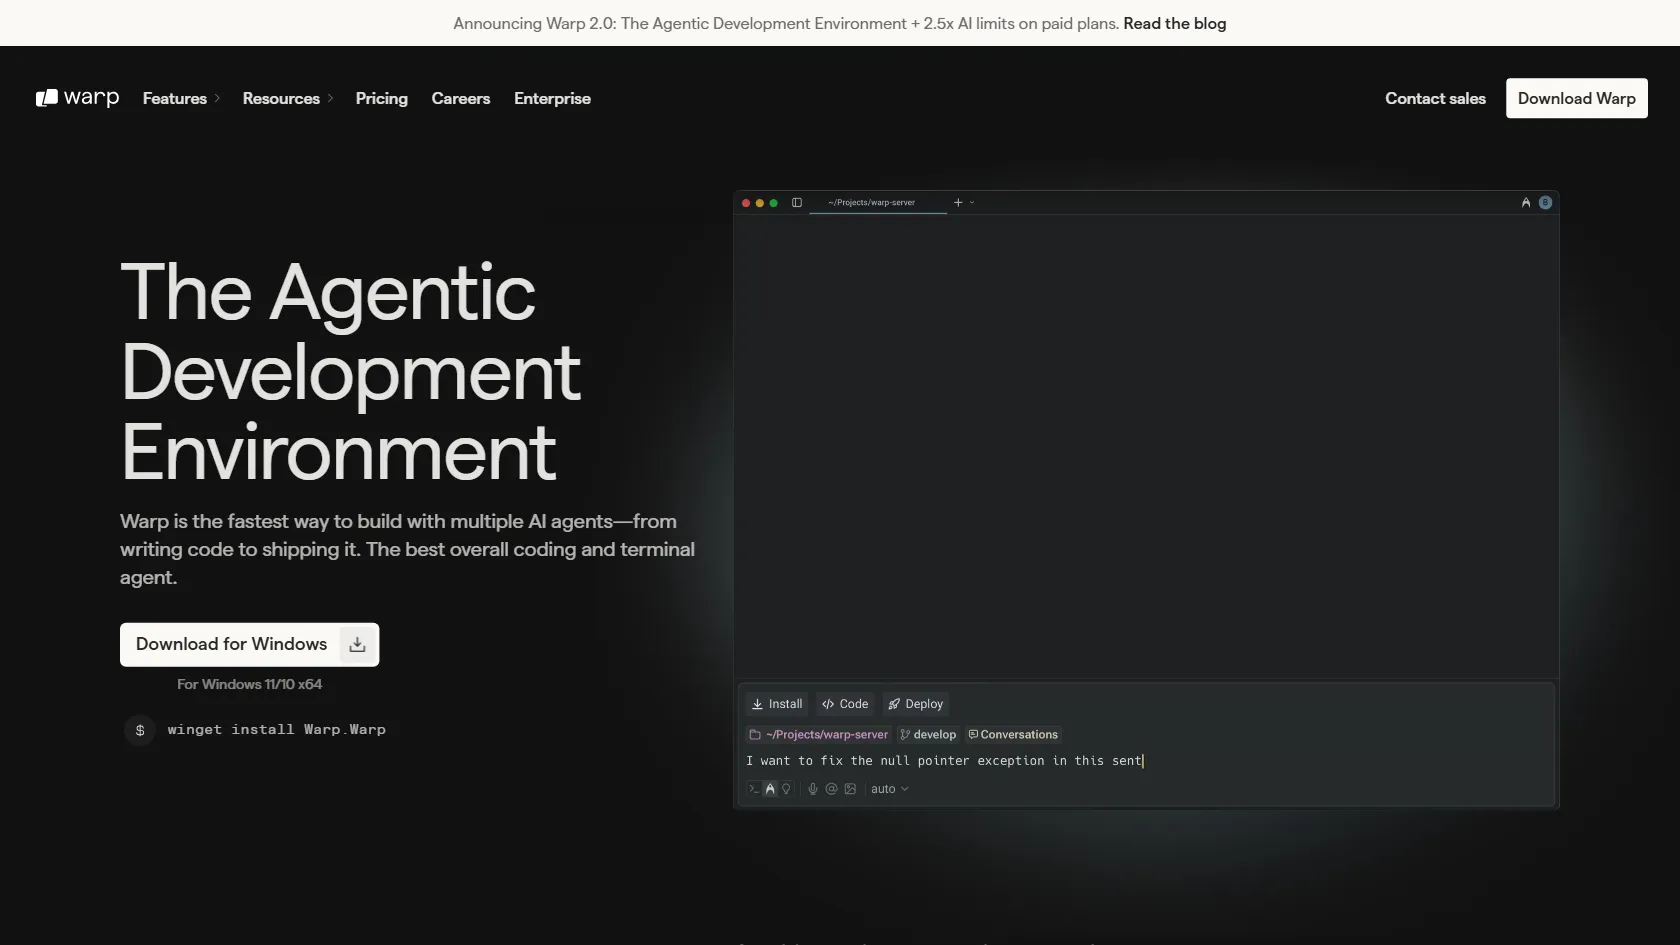The height and width of the screenshot is (945, 1680).
Task: Click Download for Windows button
Action: [x=249, y=644]
